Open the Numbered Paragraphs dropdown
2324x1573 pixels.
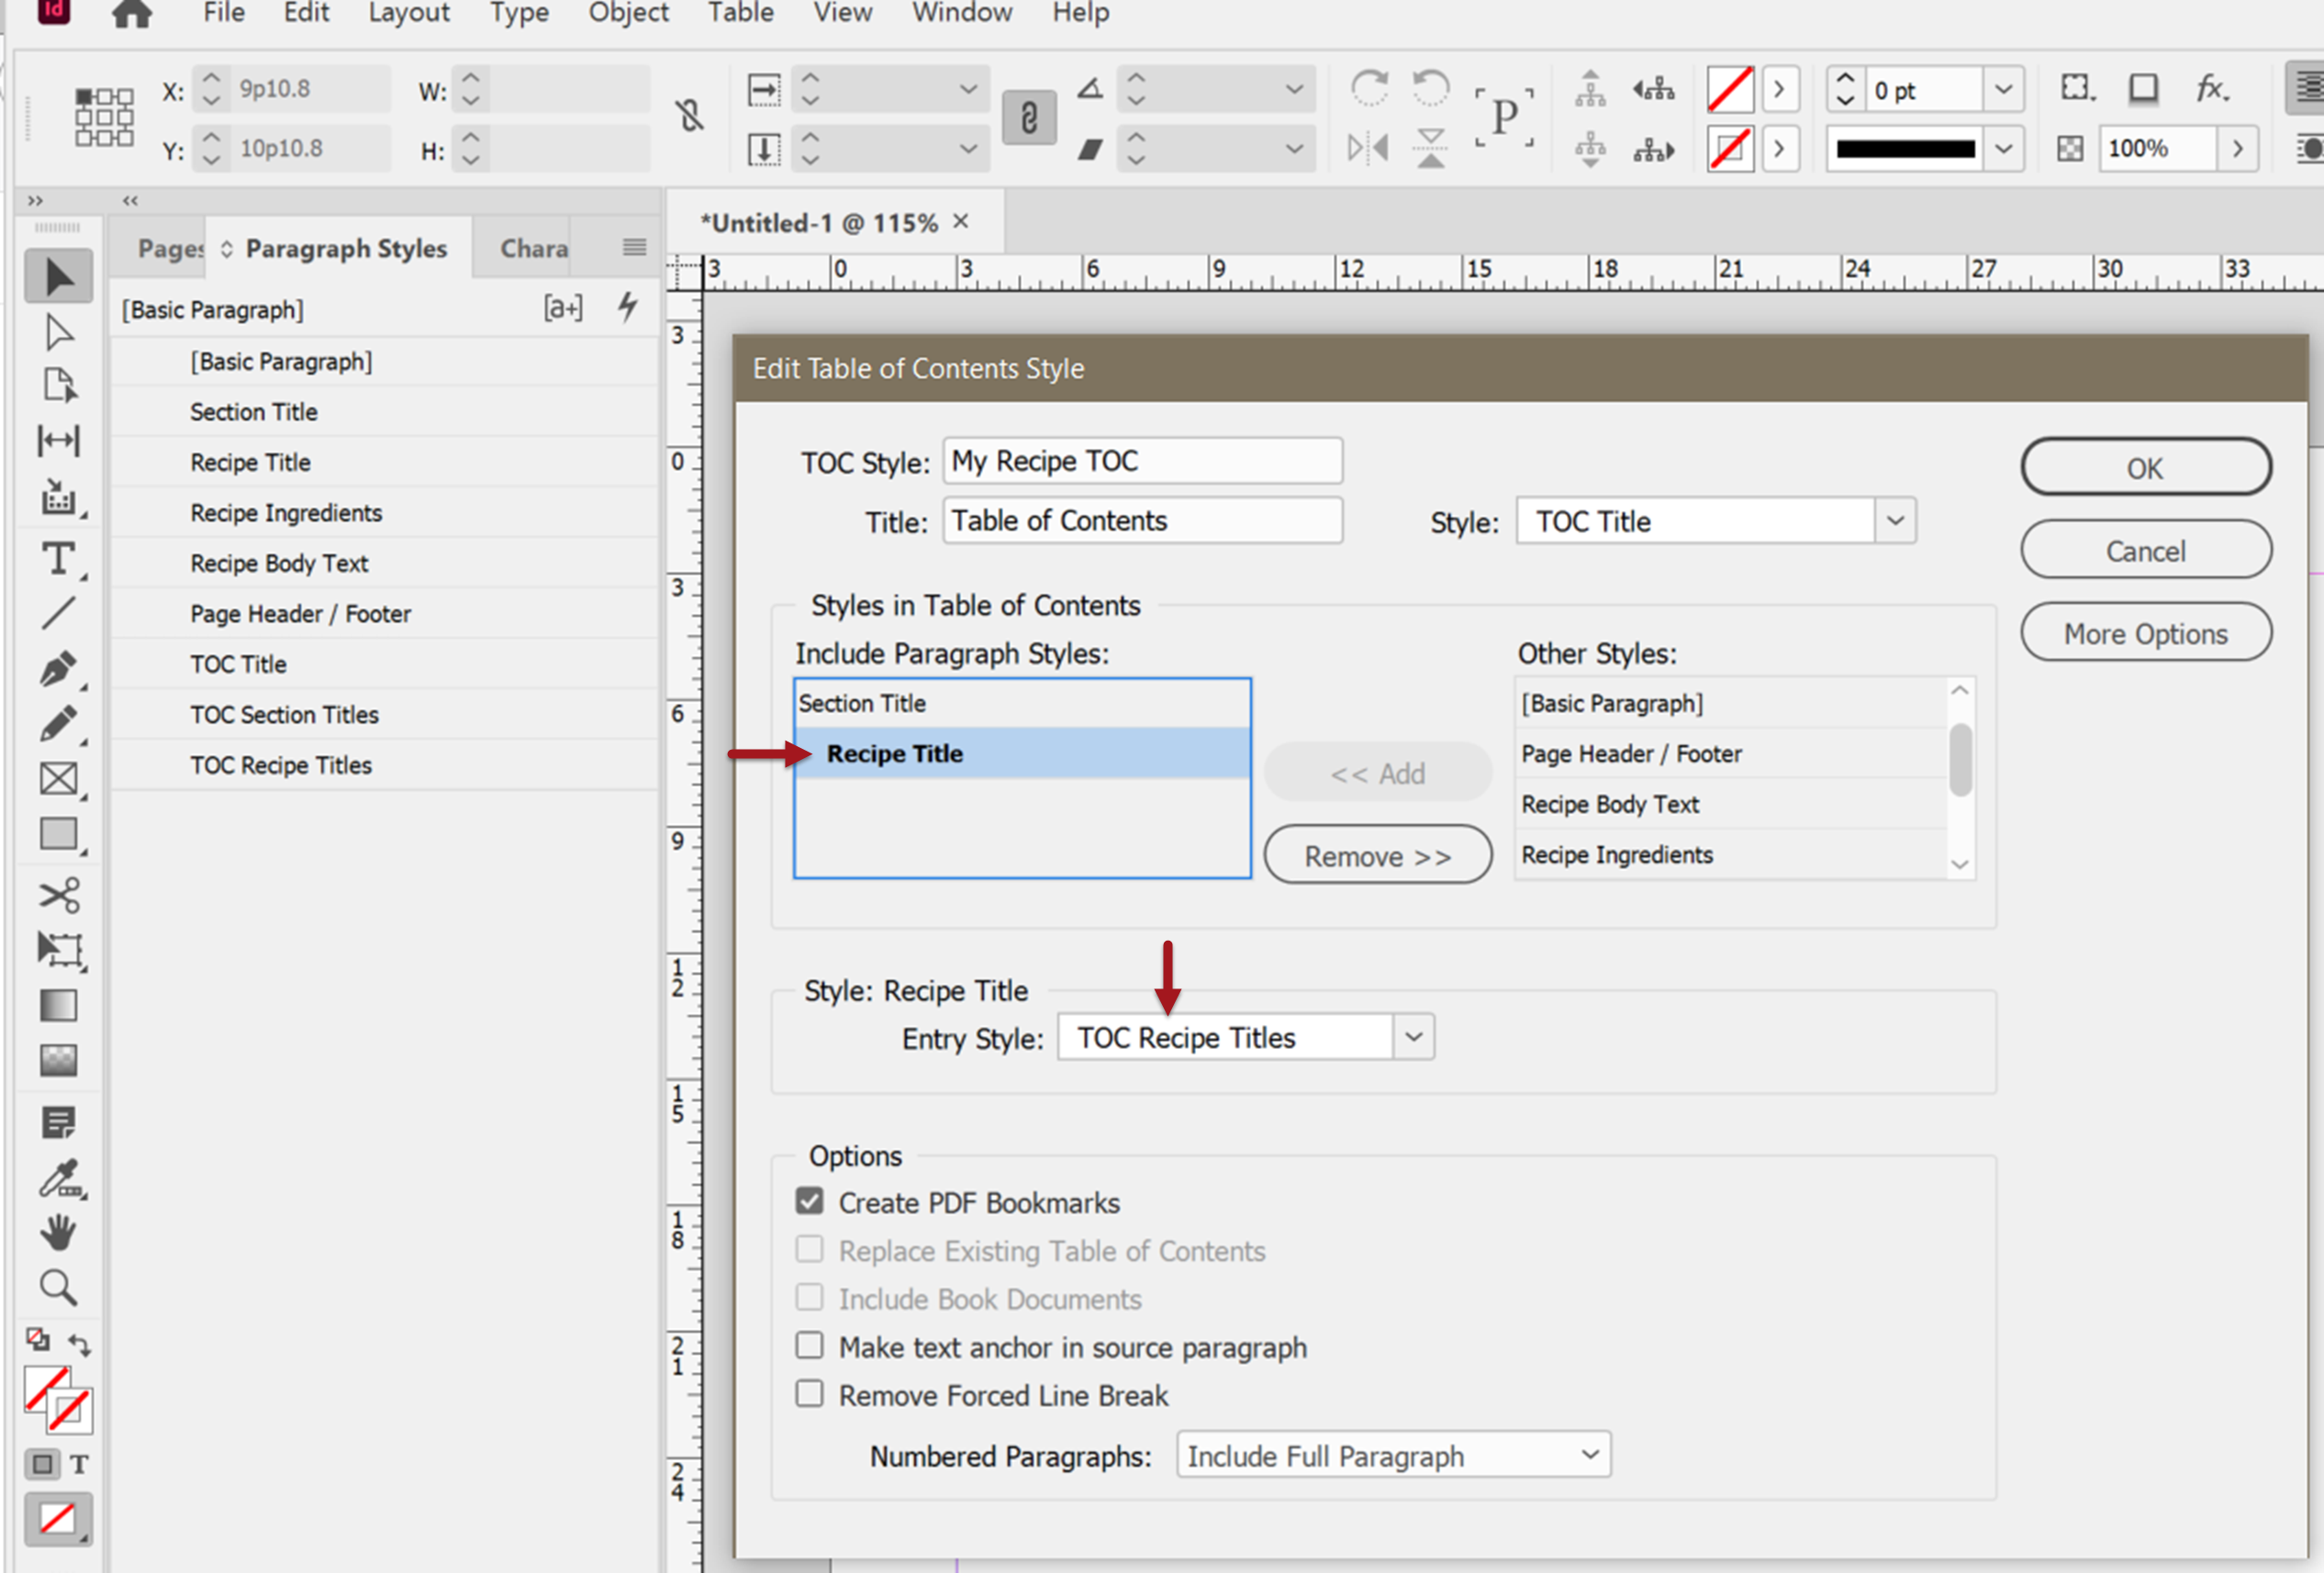point(1589,1455)
